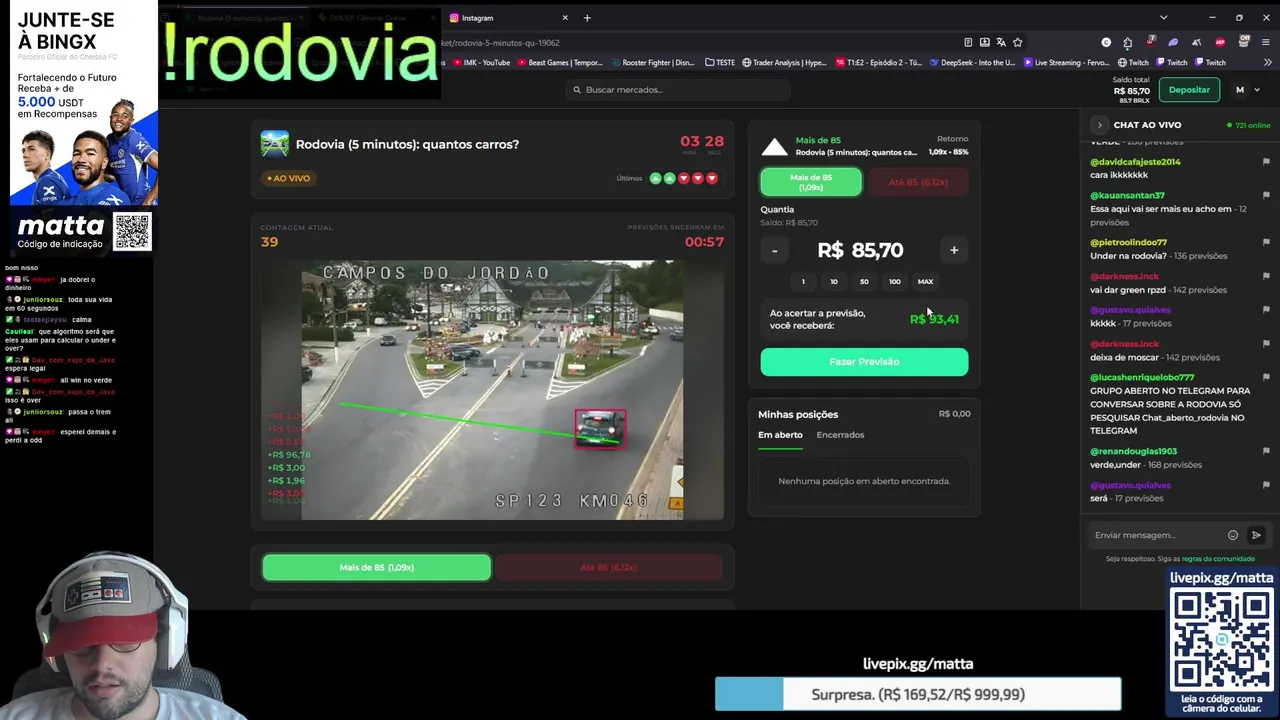Image resolution: width=1280 pixels, height=720 pixels.
Task: Send the chat message with arrow icon
Action: (1257, 535)
